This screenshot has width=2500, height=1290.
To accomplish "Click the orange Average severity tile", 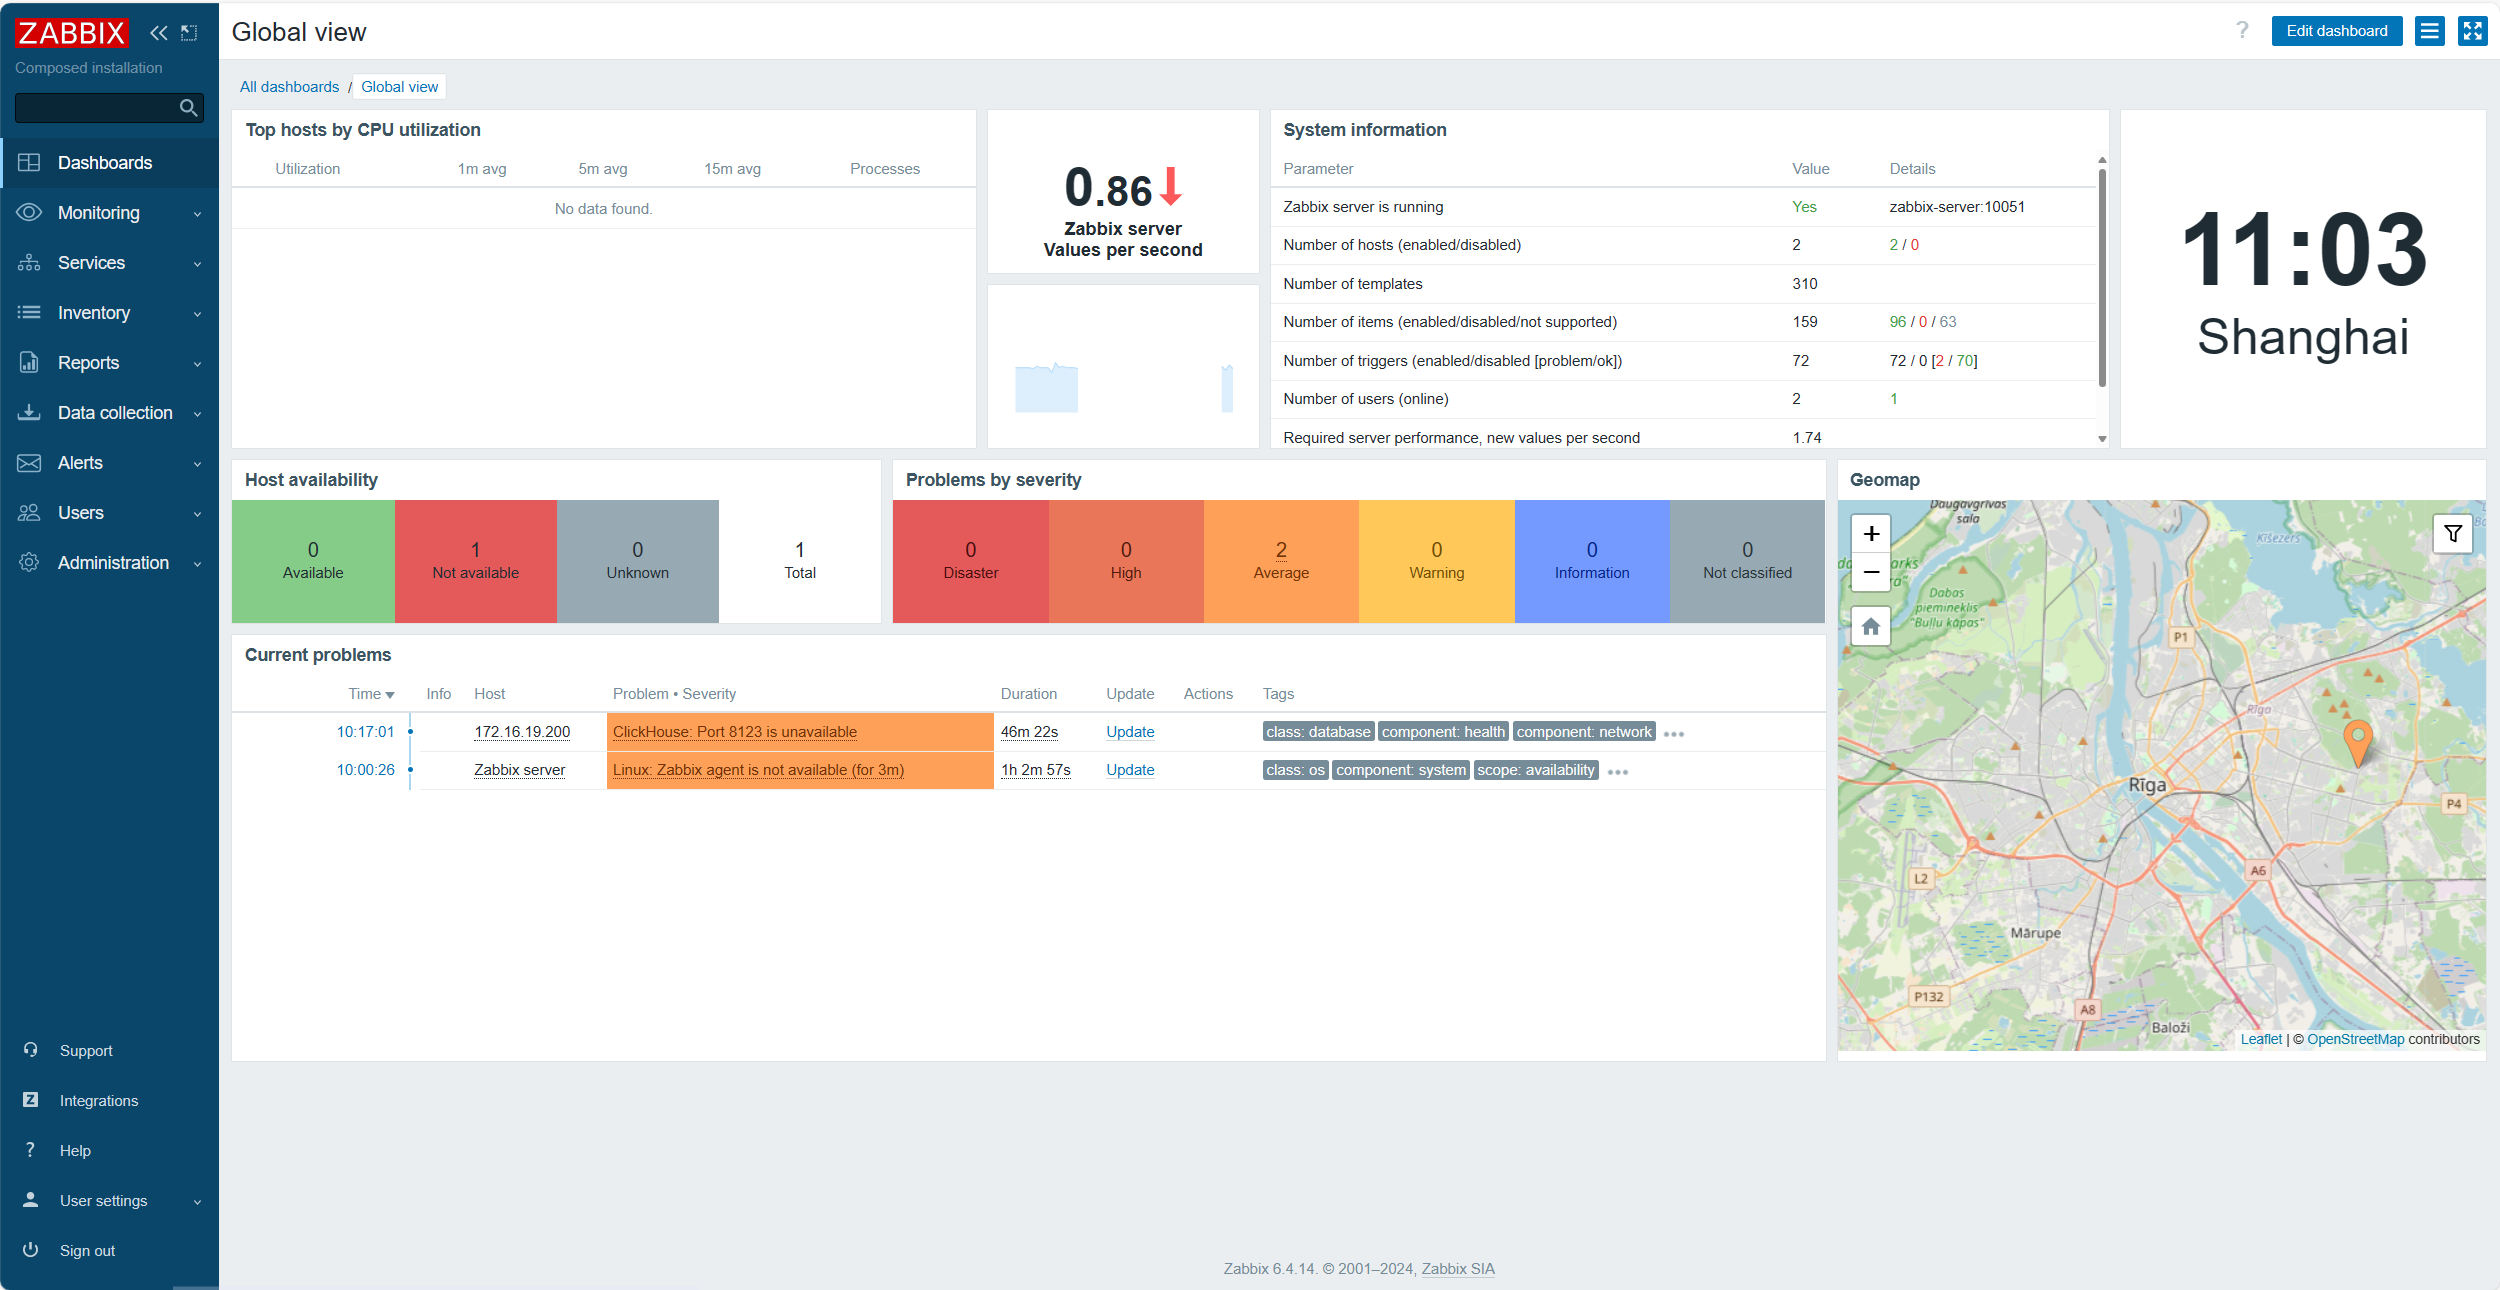I will tap(1280, 561).
